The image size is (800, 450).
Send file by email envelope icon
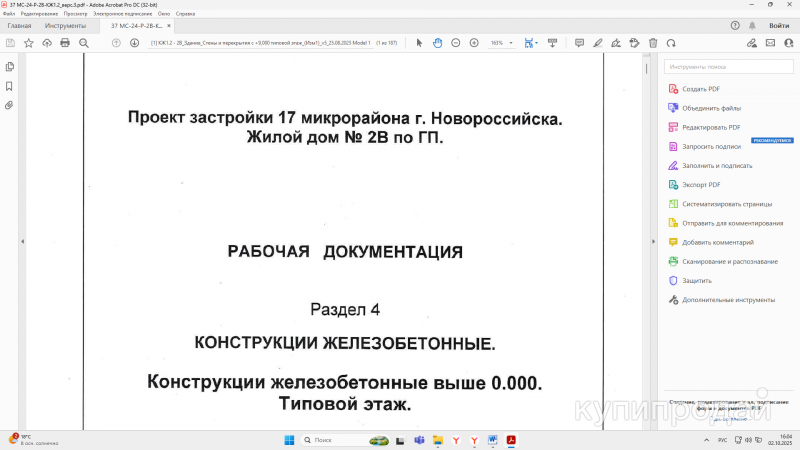point(770,43)
